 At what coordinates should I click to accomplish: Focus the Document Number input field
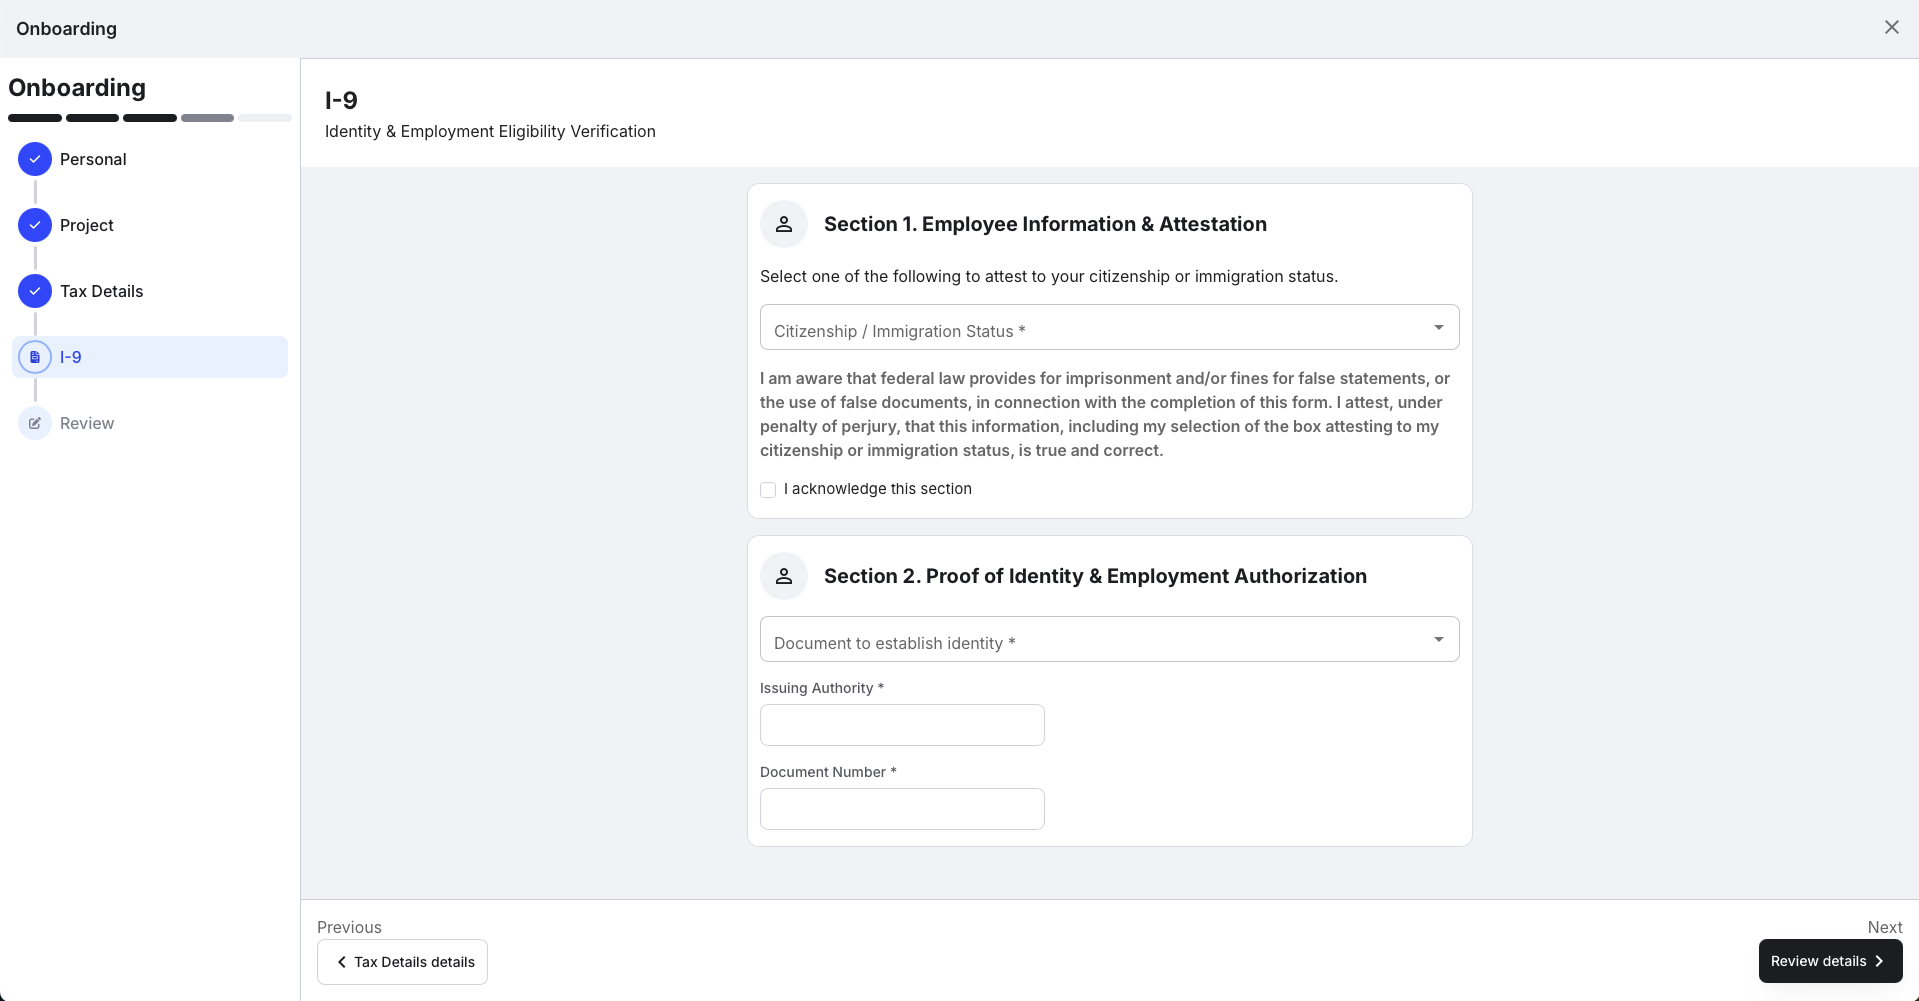click(x=902, y=809)
